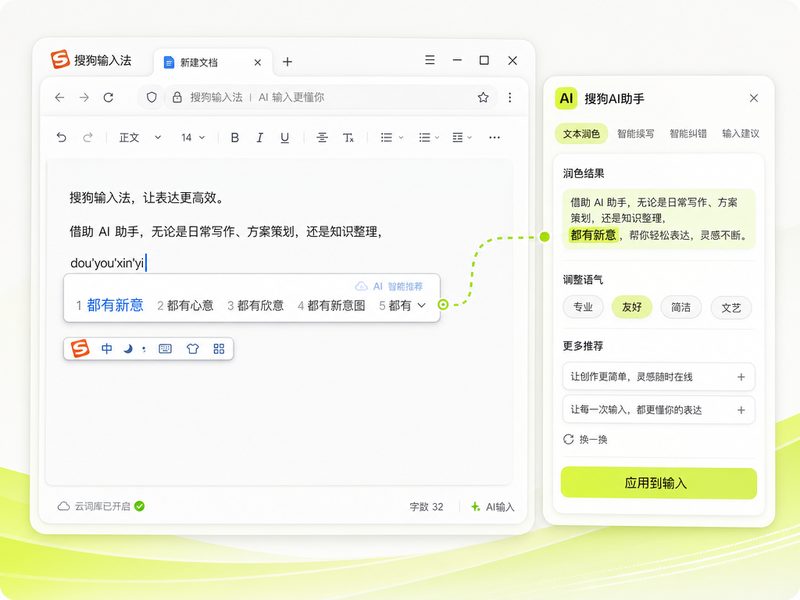Toggle the moon half-width icon

tap(128, 348)
